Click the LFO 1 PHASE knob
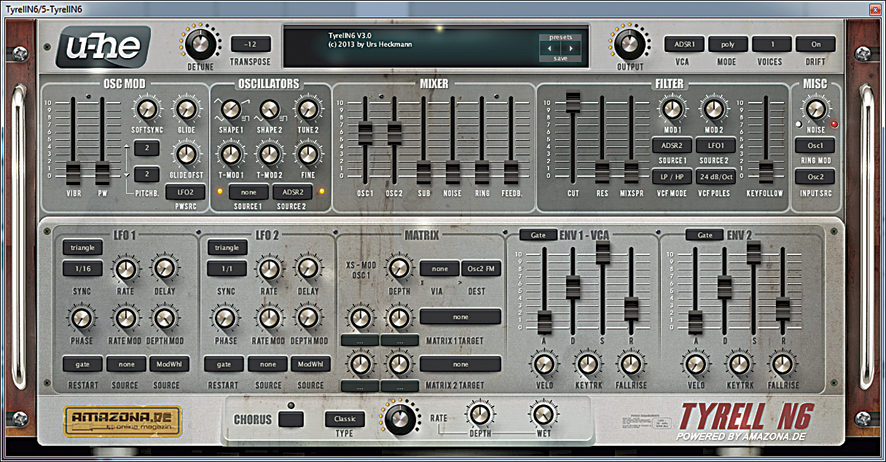 pos(82,319)
